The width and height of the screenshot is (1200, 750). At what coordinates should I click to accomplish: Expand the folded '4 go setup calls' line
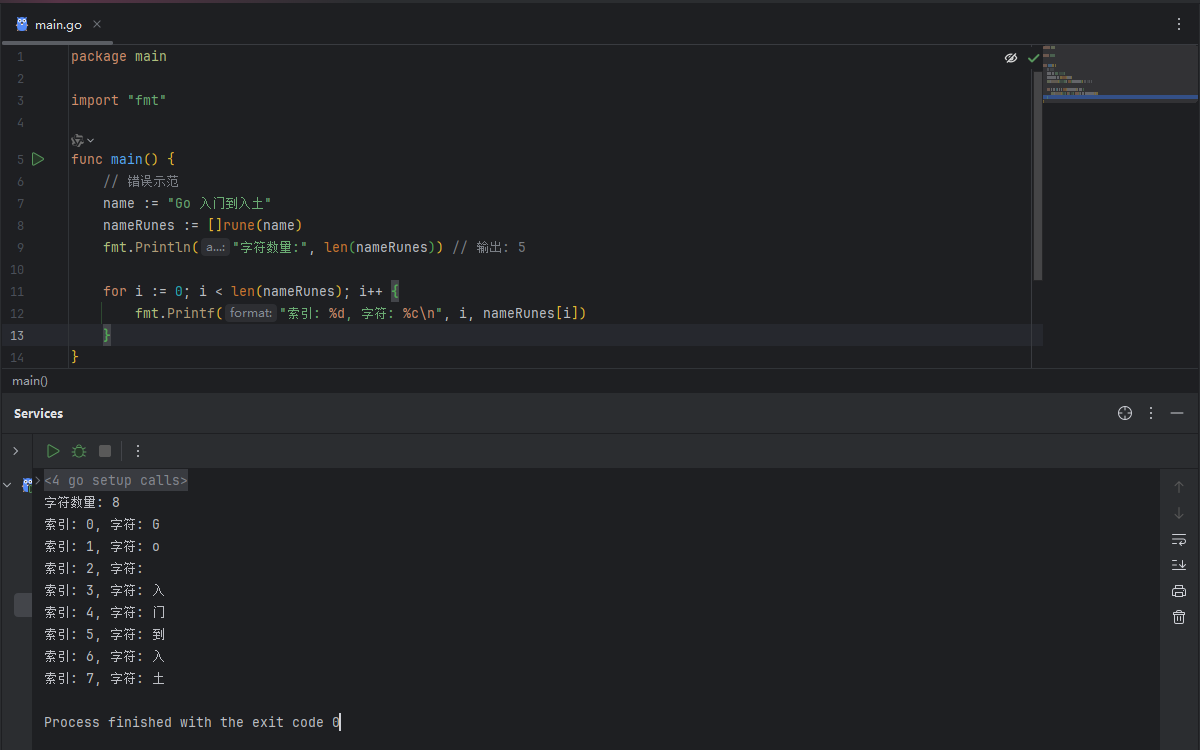[38, 480]
